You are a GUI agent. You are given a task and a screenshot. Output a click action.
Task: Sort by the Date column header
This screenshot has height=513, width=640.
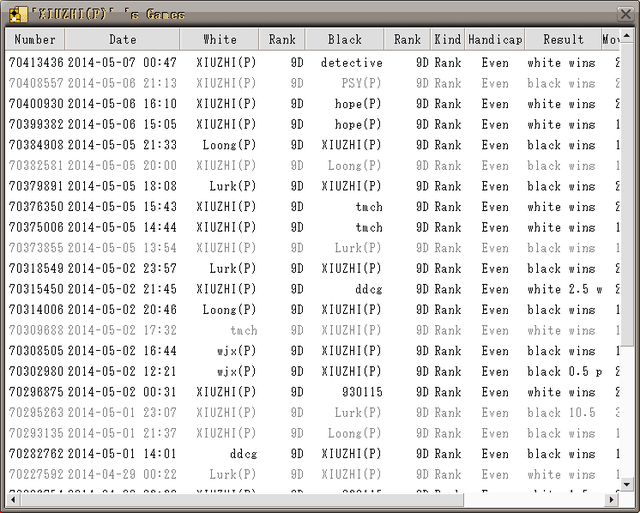tap(122, 40)
